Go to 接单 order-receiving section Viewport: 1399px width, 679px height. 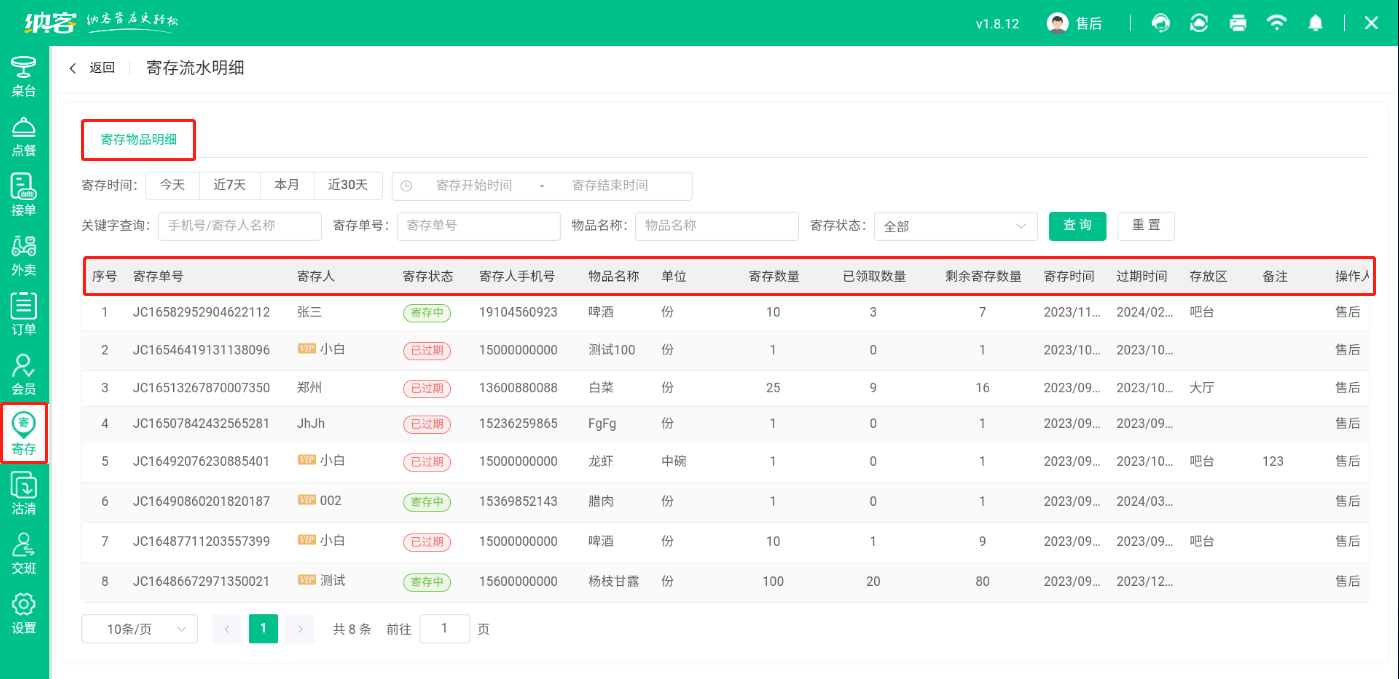click(23, 196)
